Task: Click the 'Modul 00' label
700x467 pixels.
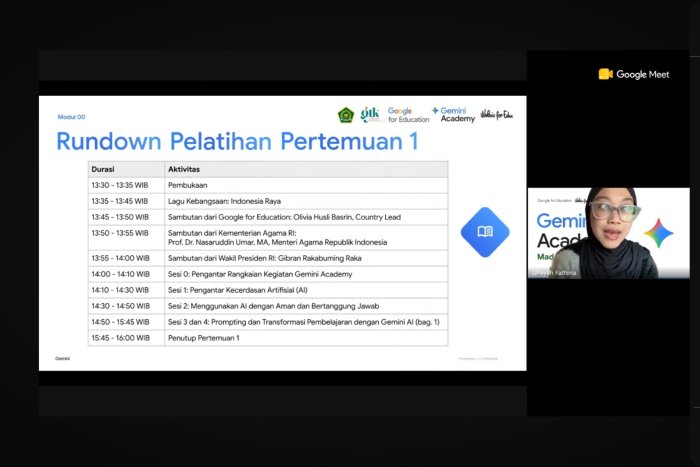Action: tap(71, 117)
